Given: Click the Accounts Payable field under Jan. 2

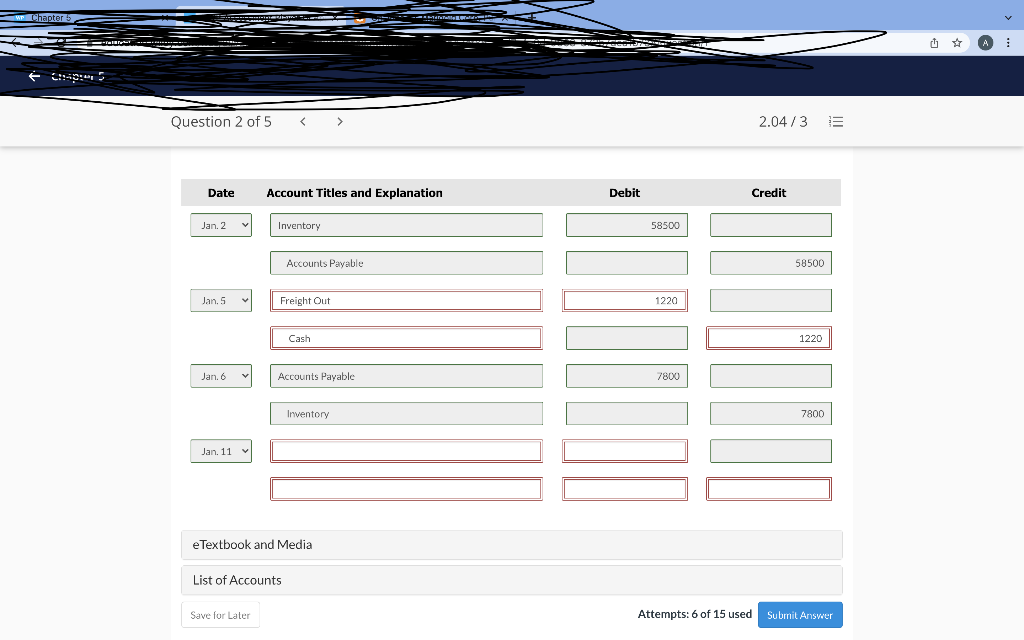Looking at the screenshot, I should pyautogui.click(x=406, y=263).
